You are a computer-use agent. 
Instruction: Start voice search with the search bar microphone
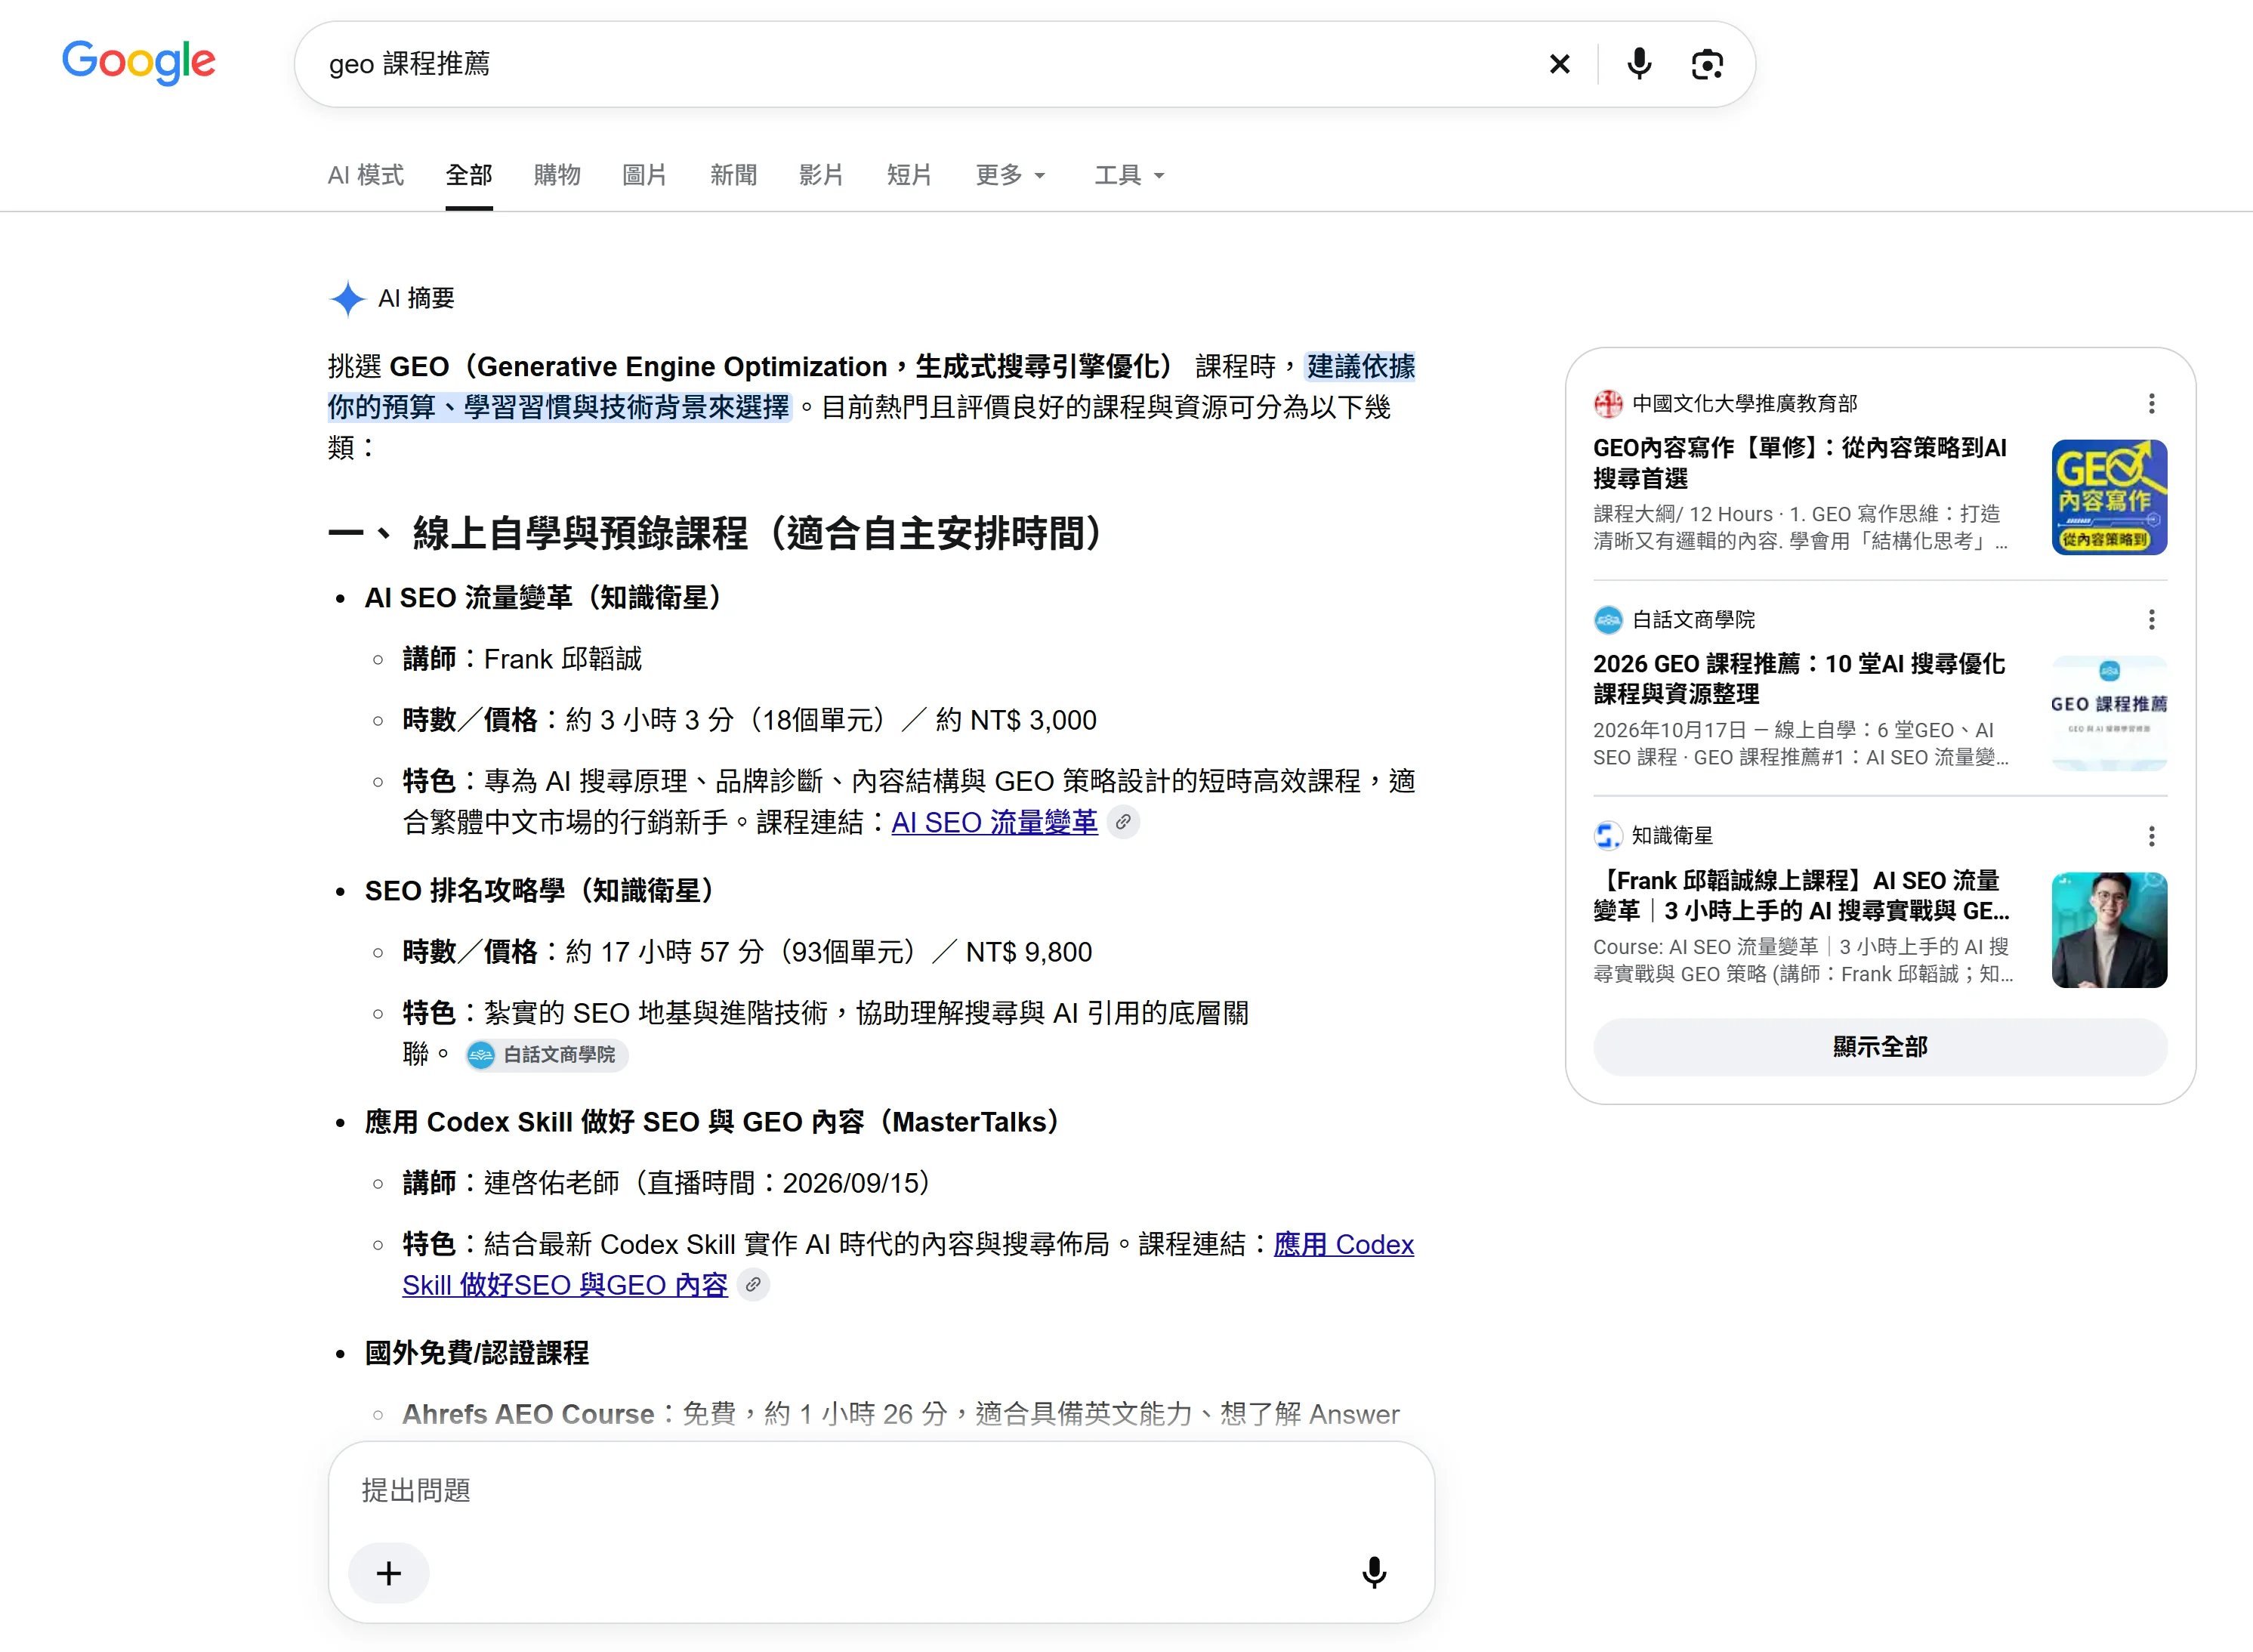coord(1639,64)
